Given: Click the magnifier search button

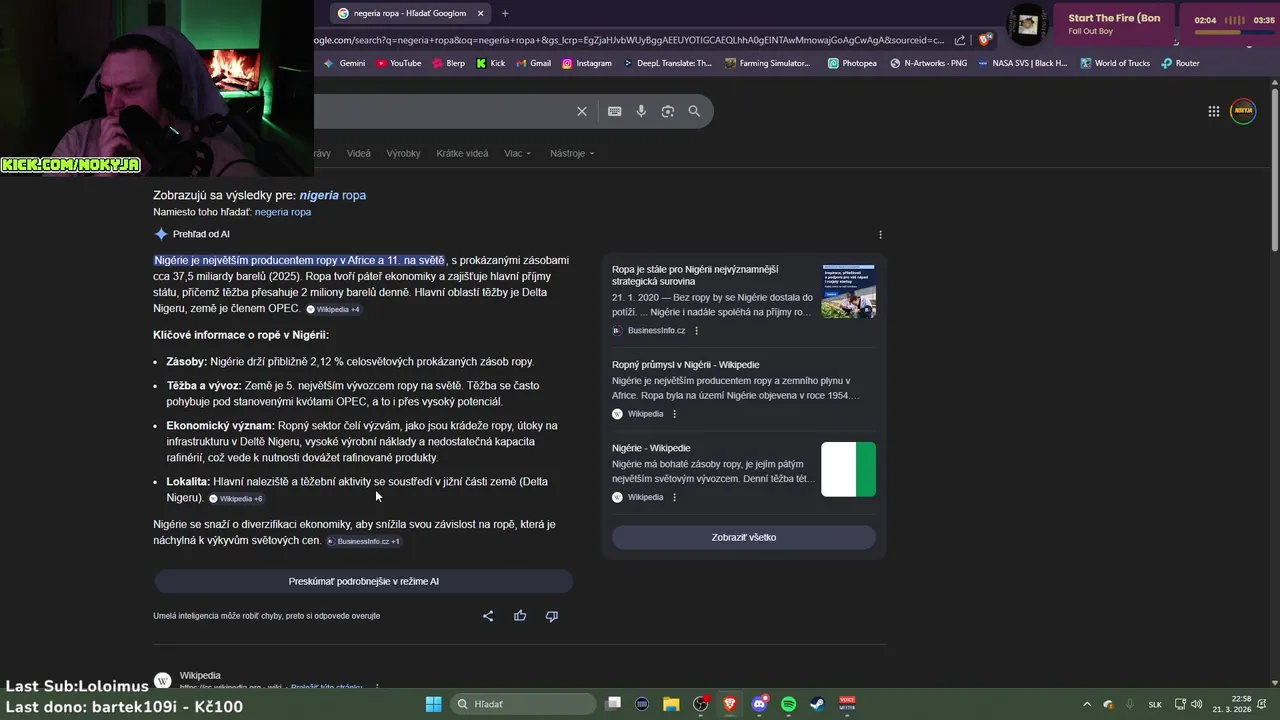Looking at the screenshot, I should click(694, 111).
